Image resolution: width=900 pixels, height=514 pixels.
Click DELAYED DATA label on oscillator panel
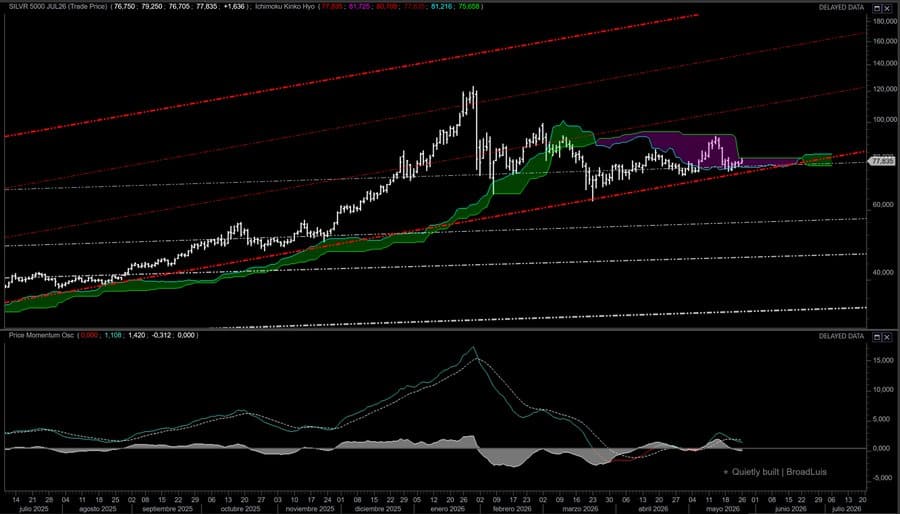tap(841, 336)
